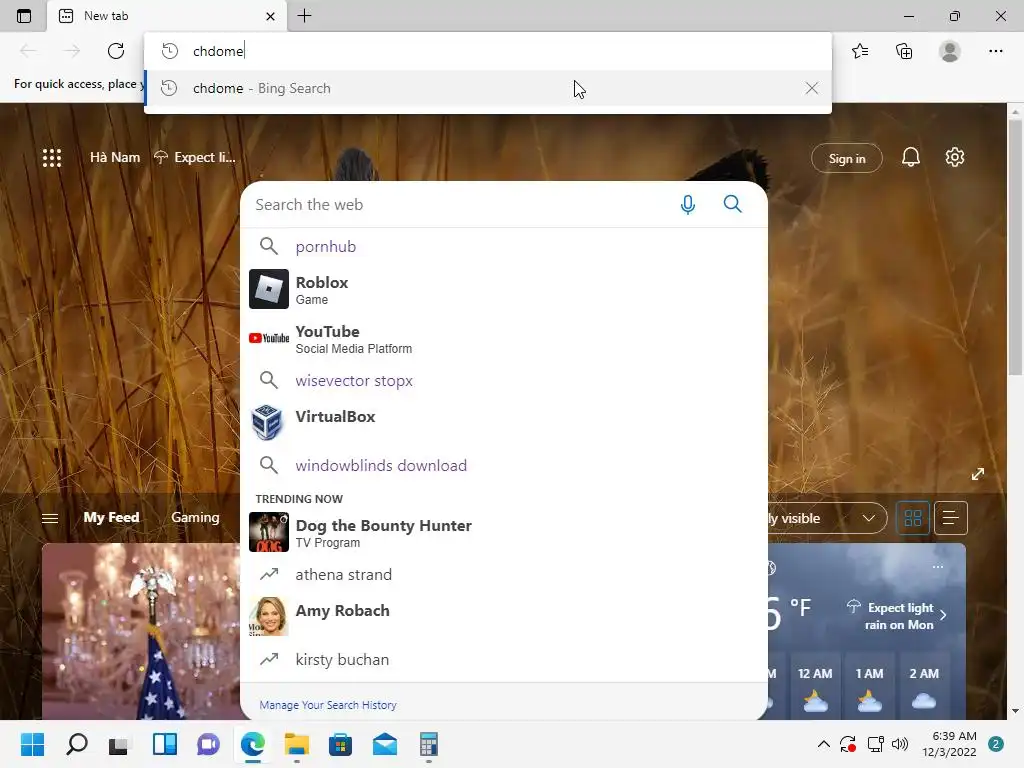Switch feed to list layout view

click(x=950, y=518)
